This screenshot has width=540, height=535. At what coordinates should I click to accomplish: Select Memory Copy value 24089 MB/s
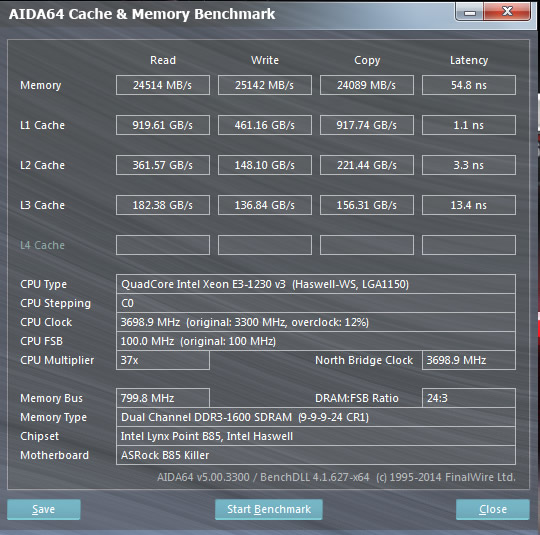[367, 85]
